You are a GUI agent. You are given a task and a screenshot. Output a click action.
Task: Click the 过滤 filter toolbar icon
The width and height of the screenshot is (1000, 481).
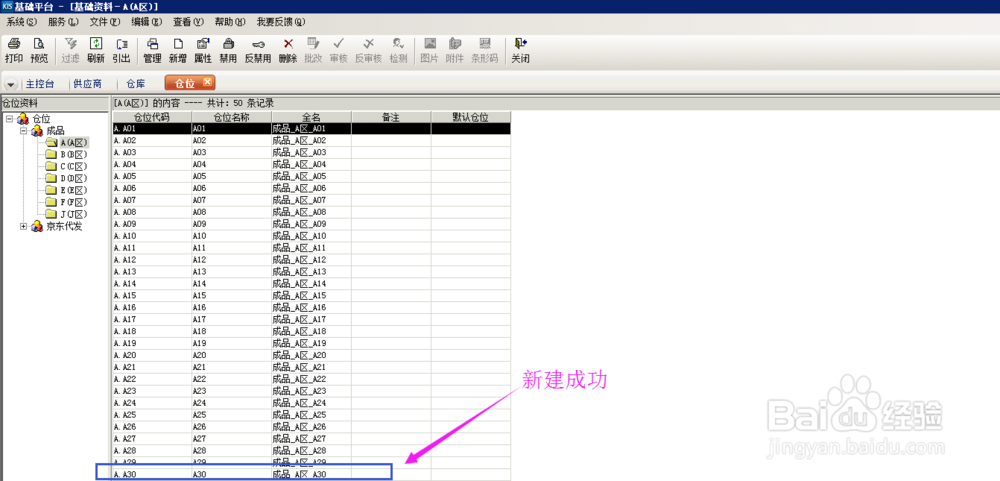(x=70, y=51)
